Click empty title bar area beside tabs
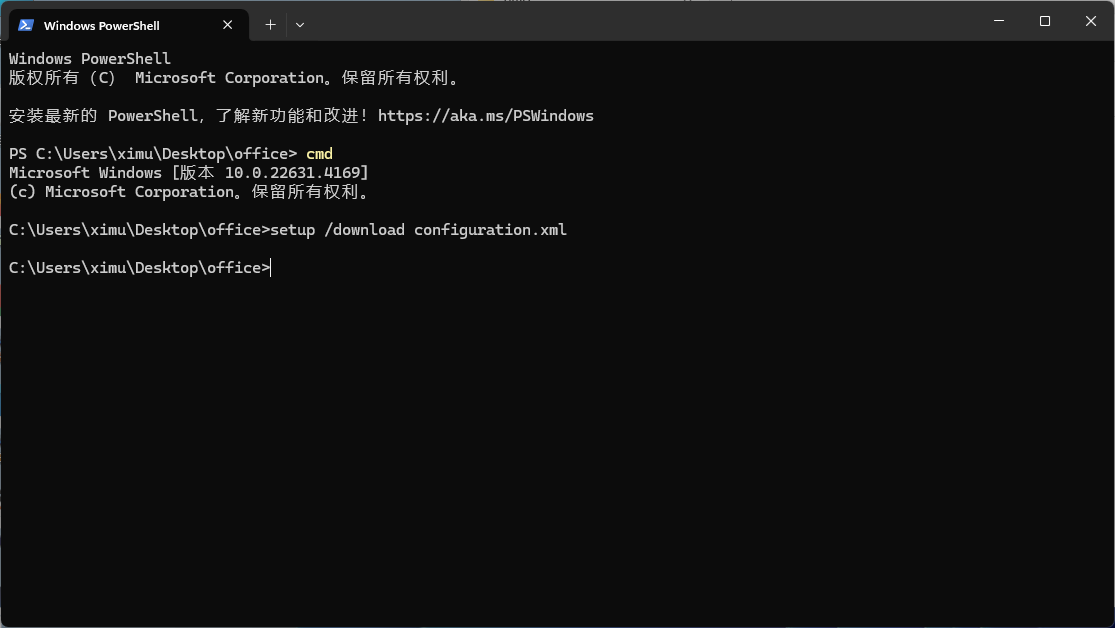Viewport: 1115px width, 628px height. tap(640, 21)
